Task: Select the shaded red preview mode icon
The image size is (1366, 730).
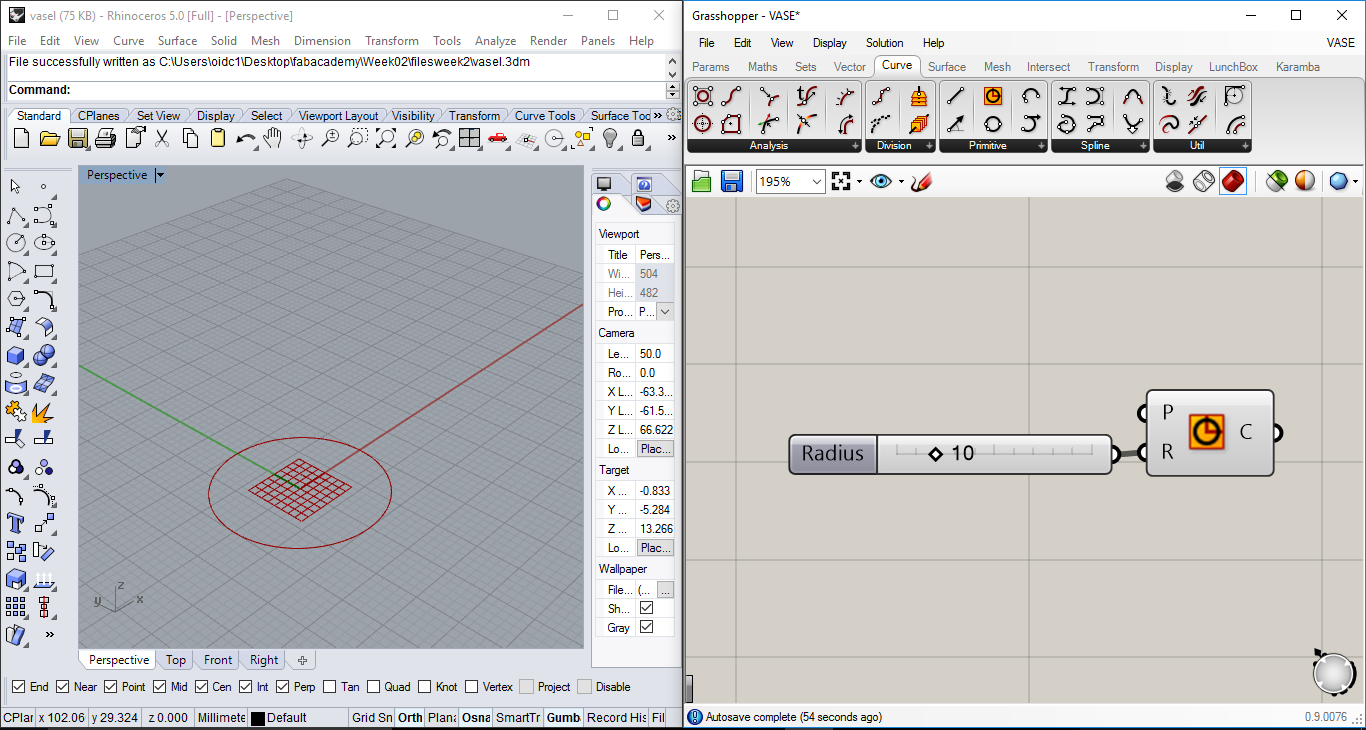Action: [1233, 181]
